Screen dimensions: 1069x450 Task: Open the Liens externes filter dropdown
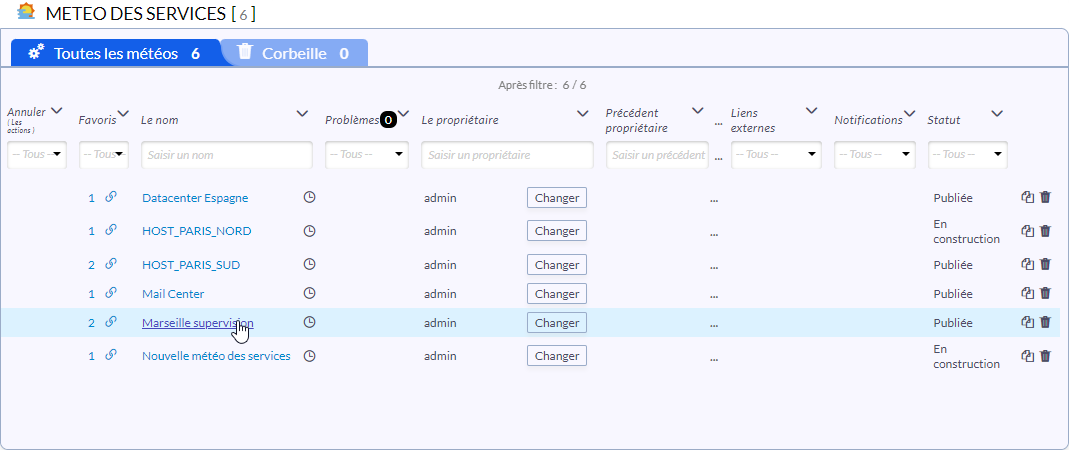tap(776, 155)
